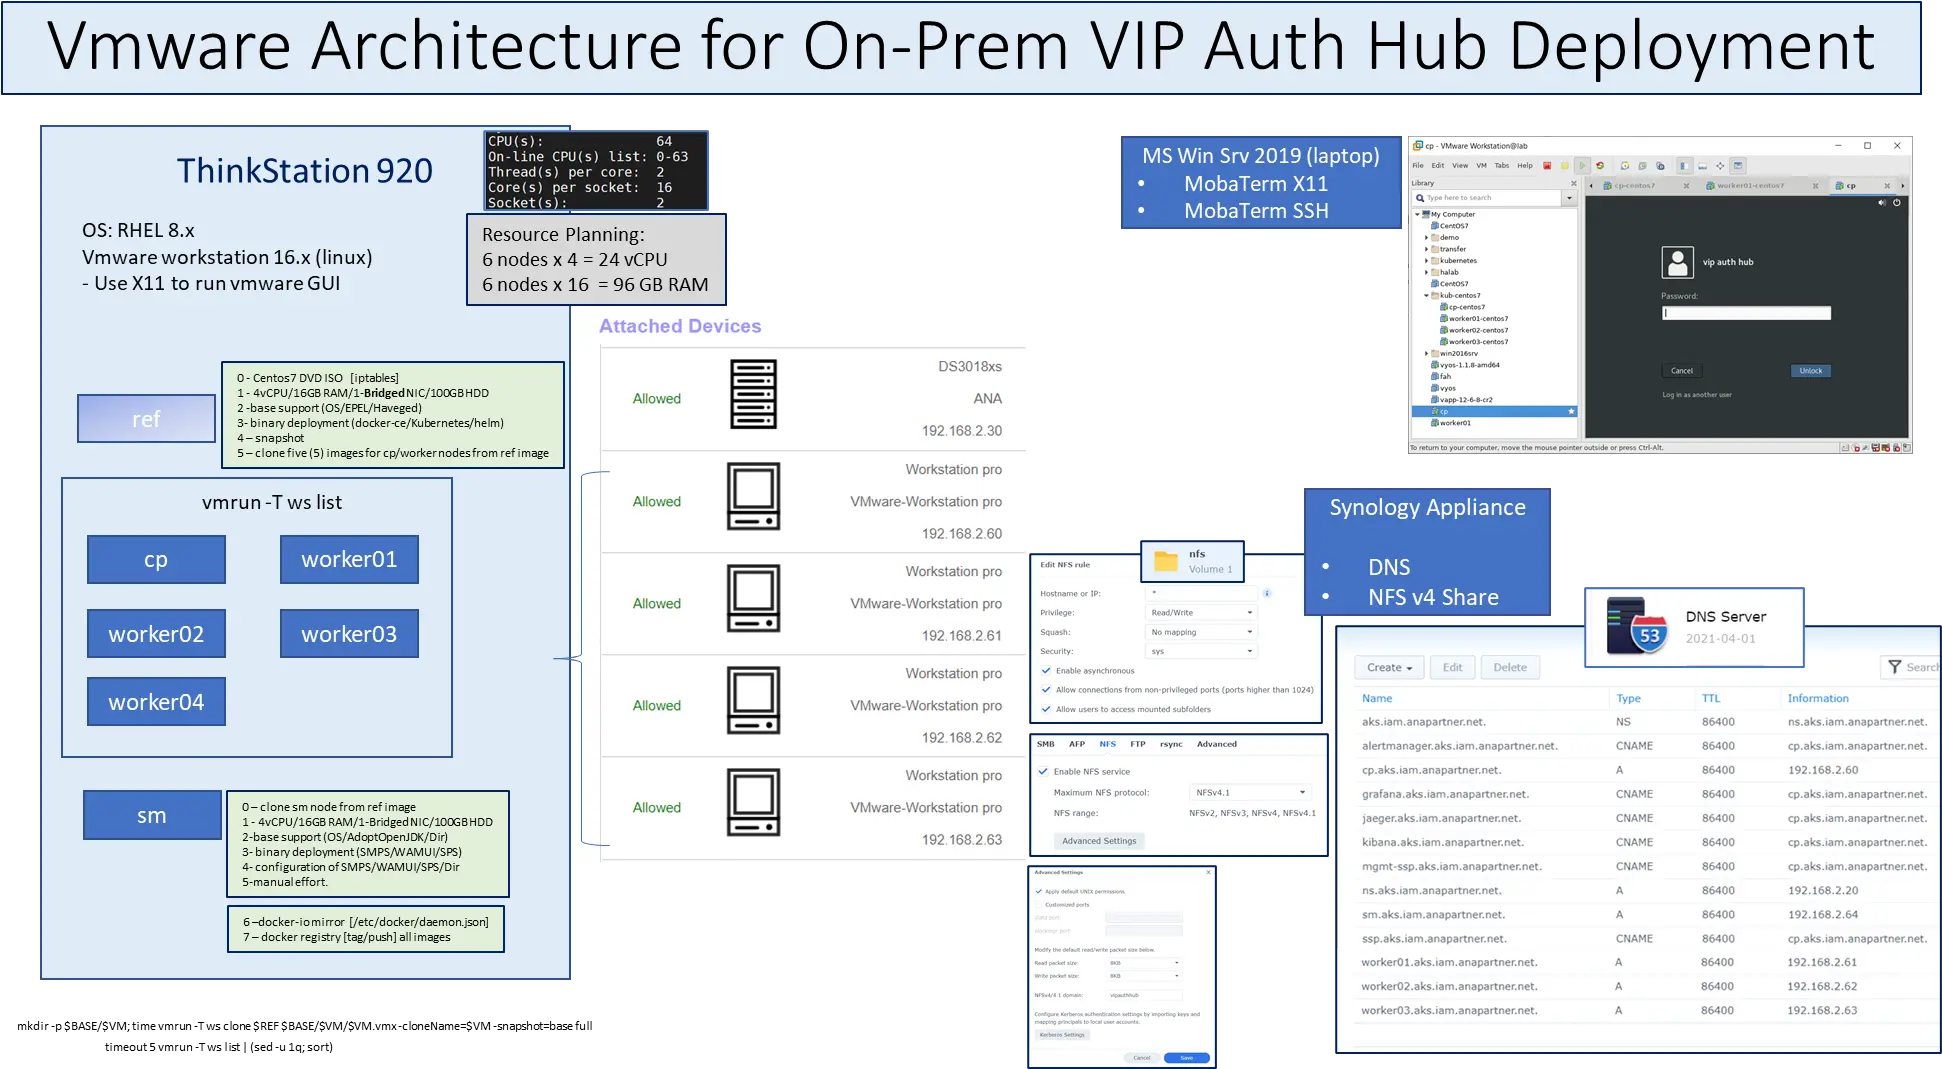Open the Write packet size dropdown
Viewport: 1942px width, 1069px height.
(x=1144, y=976)
